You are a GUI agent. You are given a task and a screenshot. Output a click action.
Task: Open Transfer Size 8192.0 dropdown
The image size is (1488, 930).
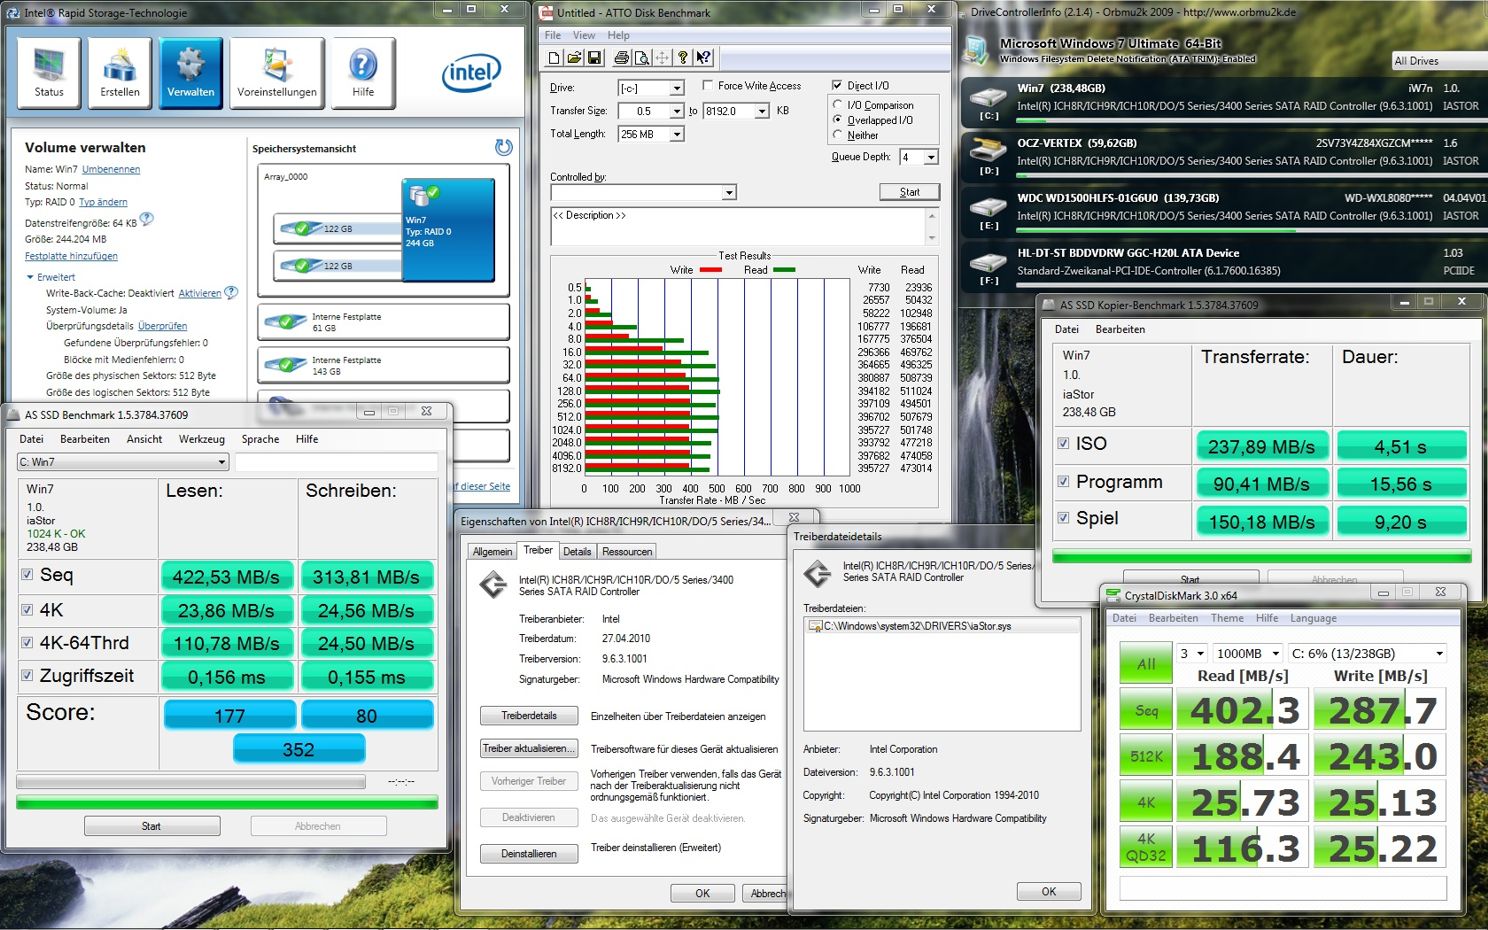pos(762,111)
